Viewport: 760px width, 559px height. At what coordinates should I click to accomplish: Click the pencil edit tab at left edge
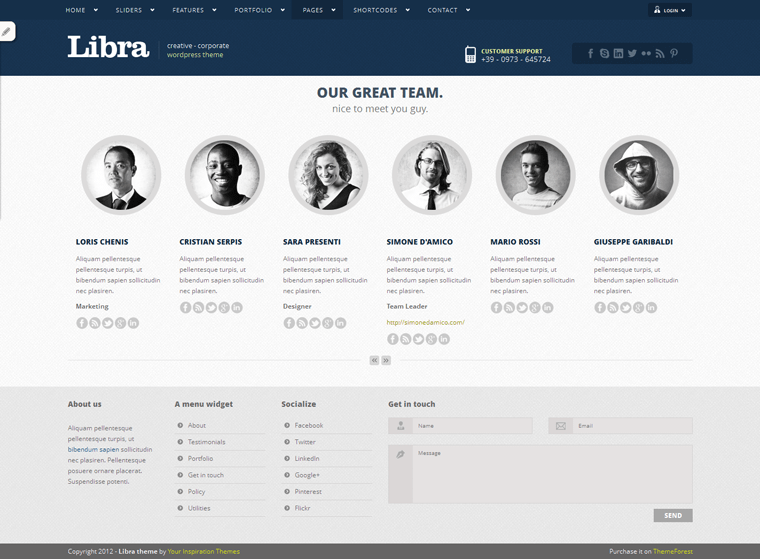pyautogui.click(x=7, y=32)
